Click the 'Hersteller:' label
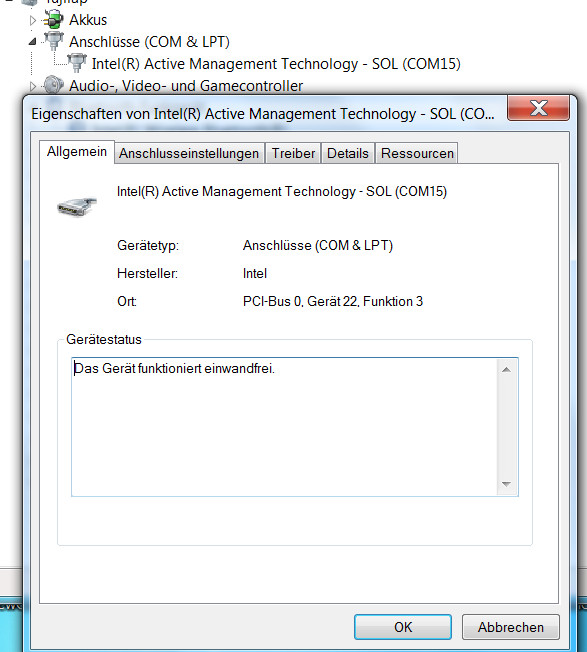The width and height of the screenshot is (587, 652). pyautogui.click(x=148, y=273)
